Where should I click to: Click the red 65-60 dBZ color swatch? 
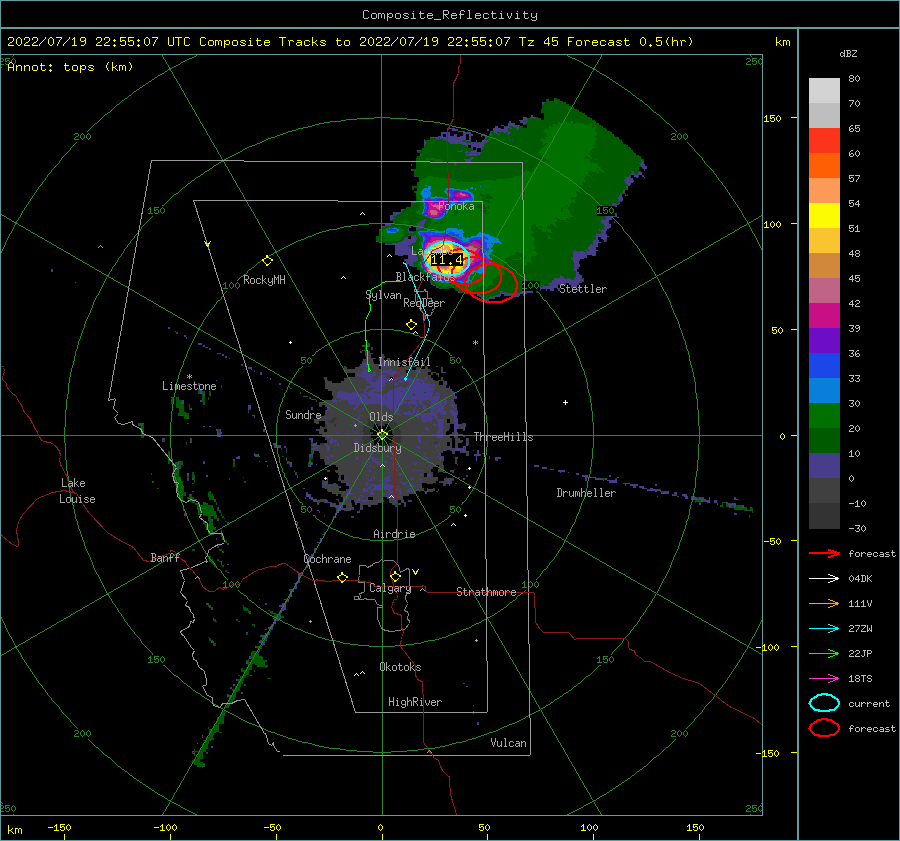[x=824, y=141]
